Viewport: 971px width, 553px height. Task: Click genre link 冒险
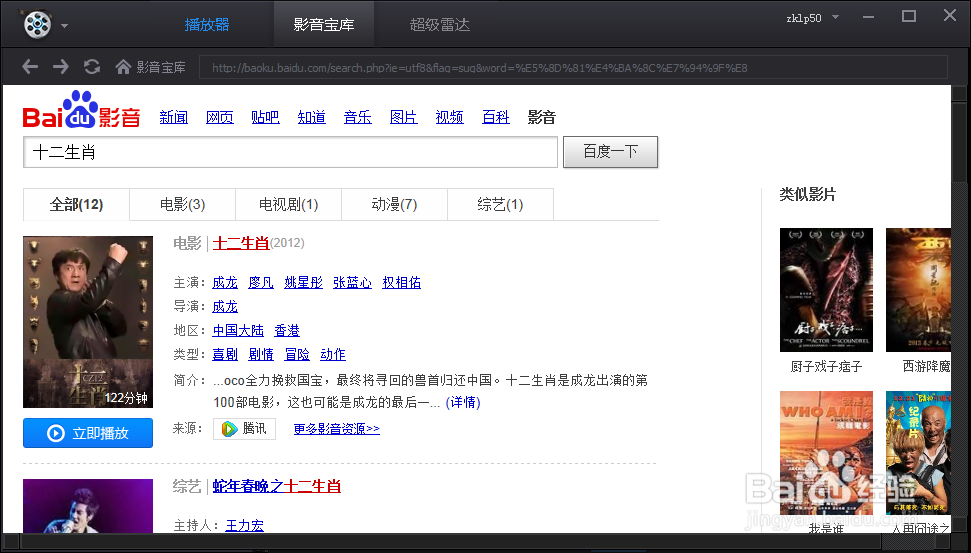[x=297, y=354]
